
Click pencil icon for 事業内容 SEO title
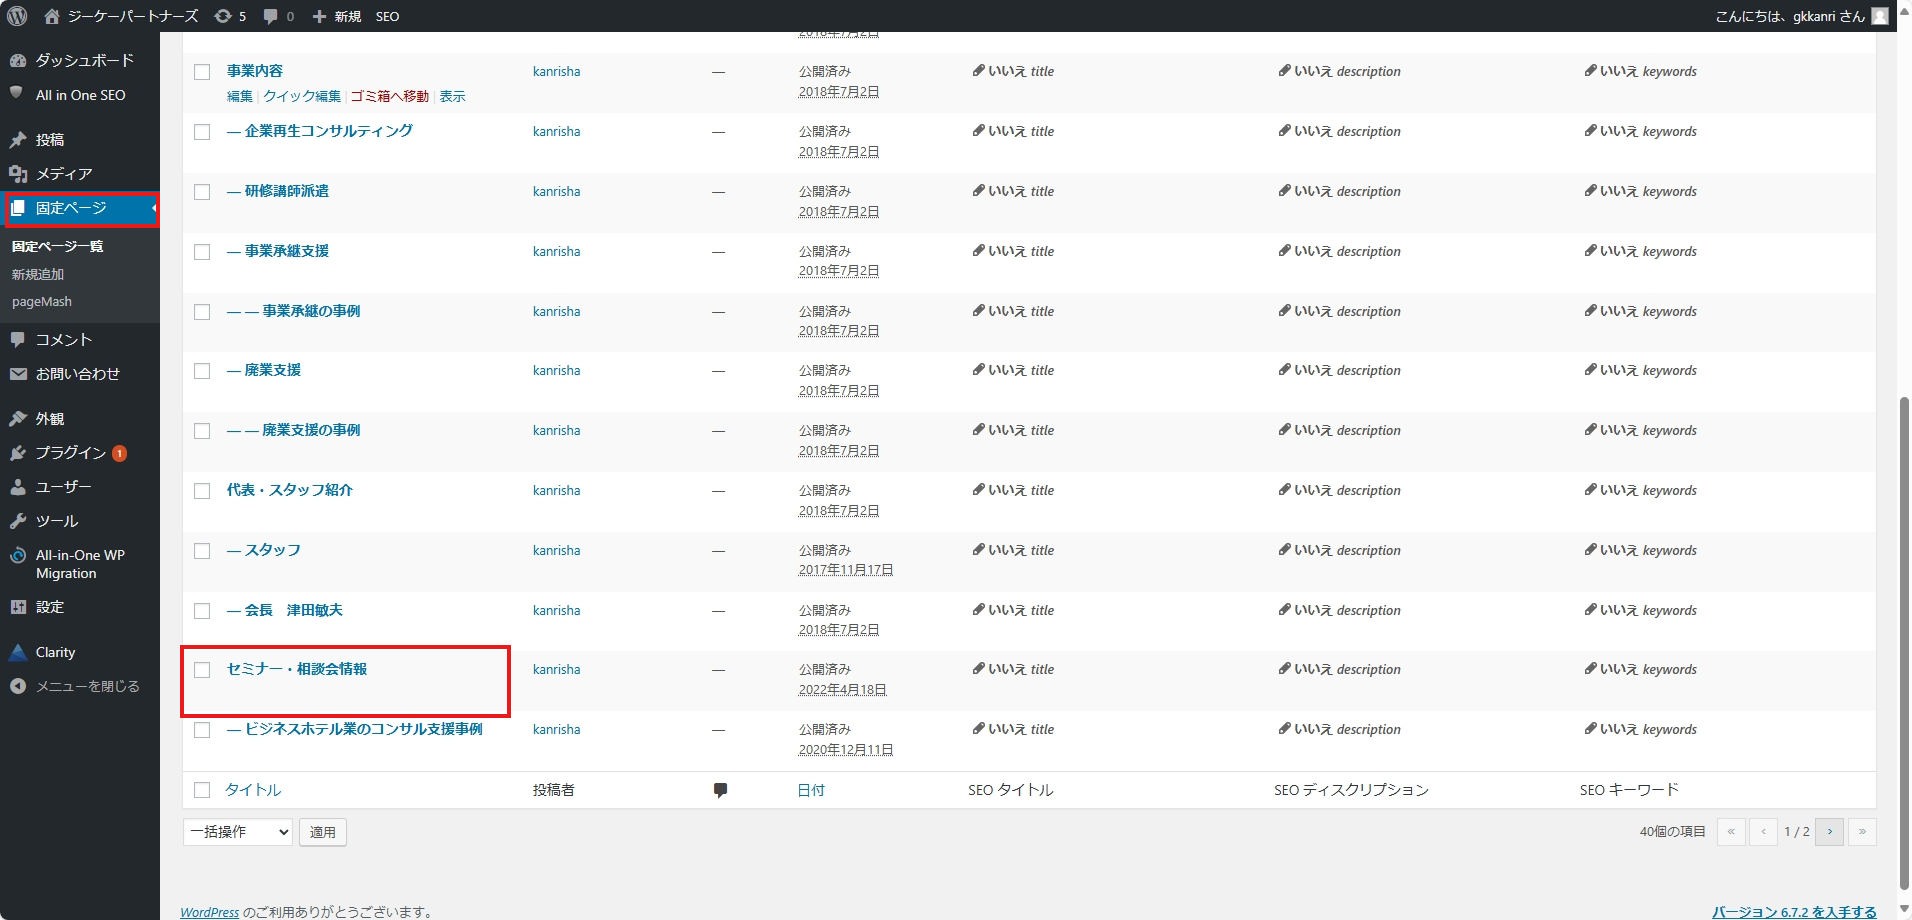point(978,71)
